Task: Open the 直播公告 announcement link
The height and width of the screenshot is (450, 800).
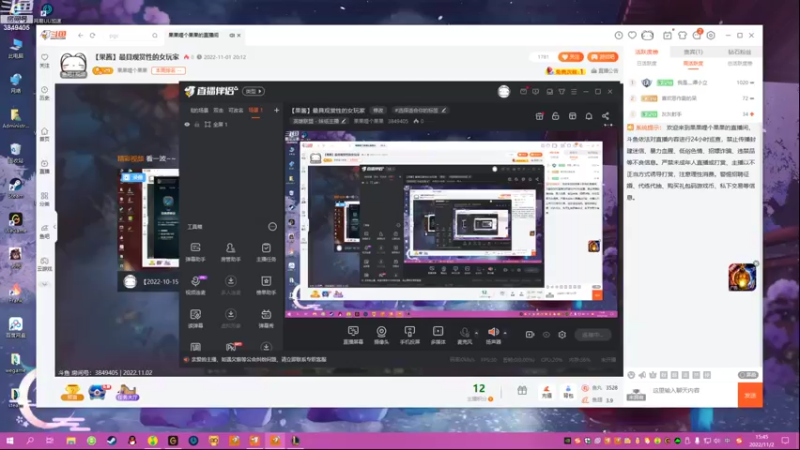Action: tap(605, 71)
